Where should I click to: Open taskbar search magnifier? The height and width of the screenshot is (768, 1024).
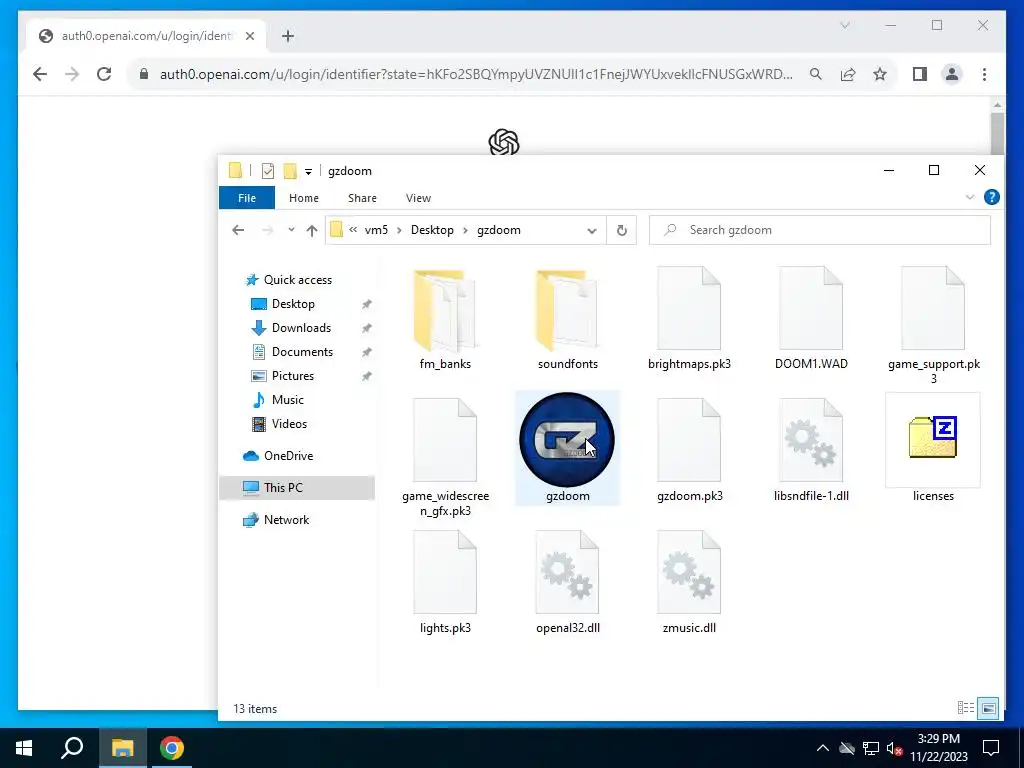click(72, 748)
